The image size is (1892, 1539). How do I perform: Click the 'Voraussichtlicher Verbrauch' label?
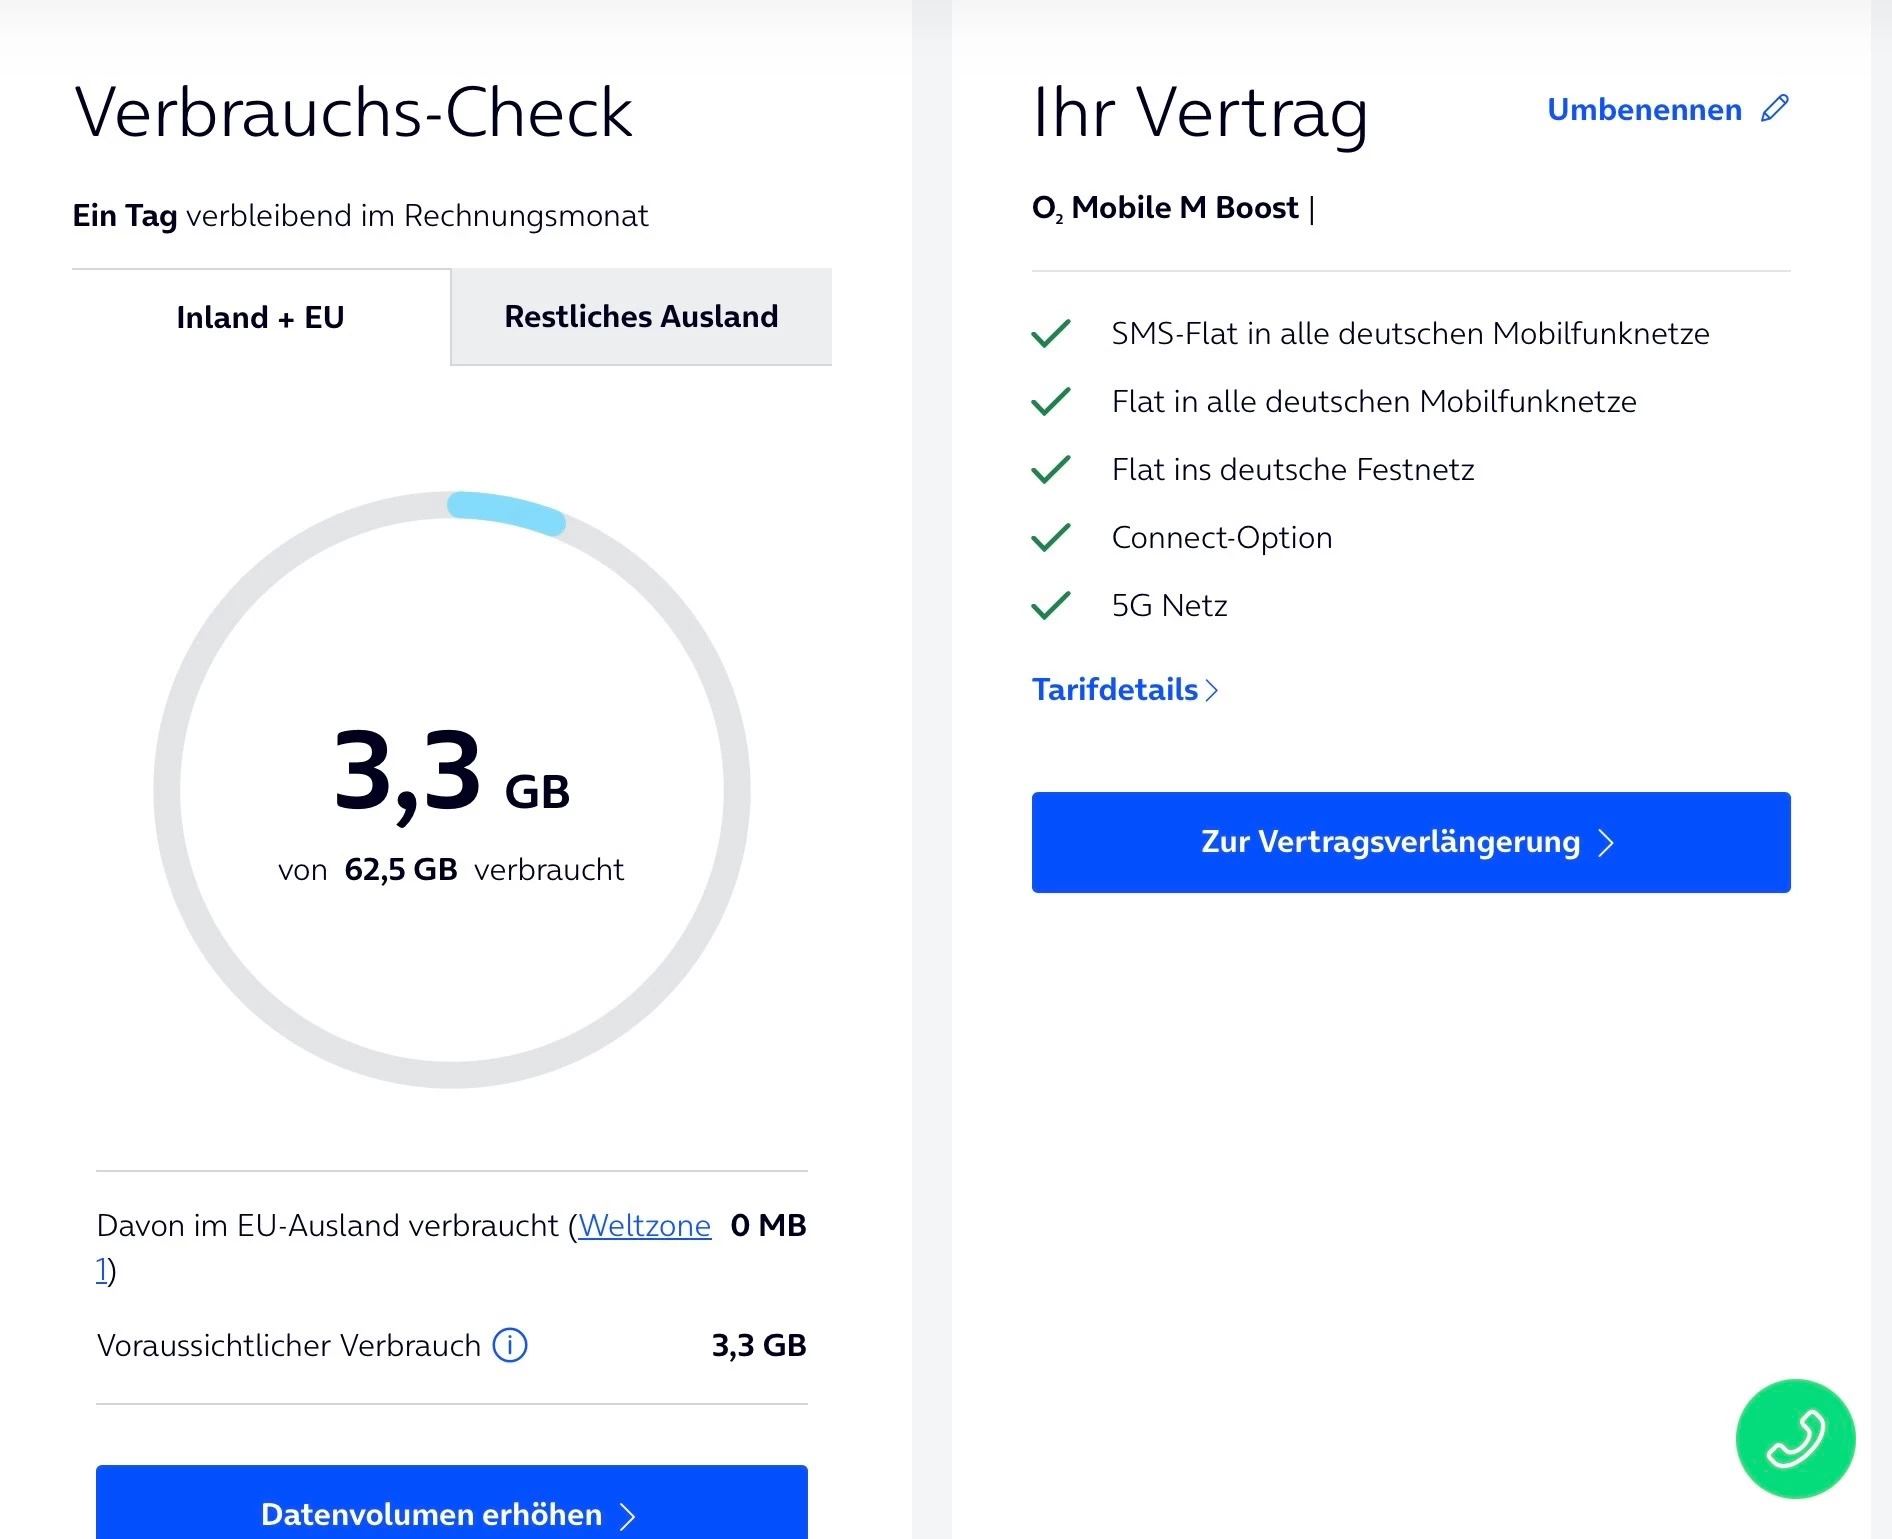click(x=289, y=1345)
